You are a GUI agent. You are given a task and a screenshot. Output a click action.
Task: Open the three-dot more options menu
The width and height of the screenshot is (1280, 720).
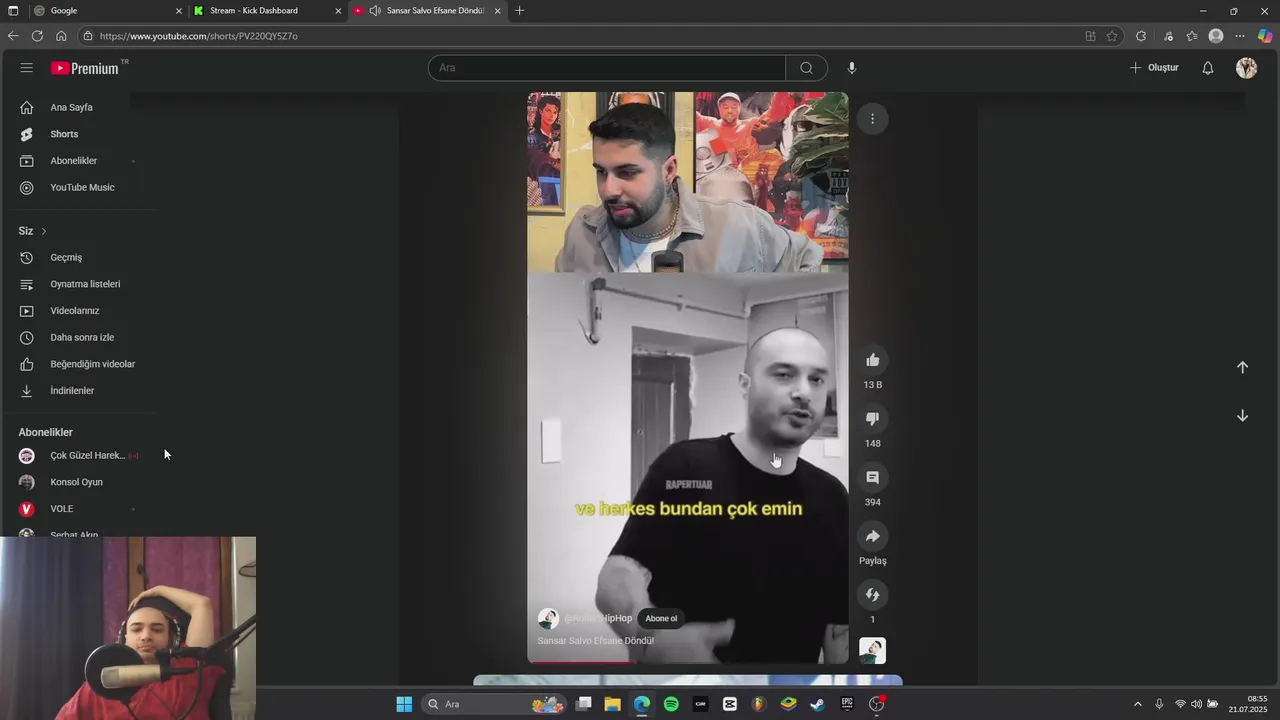tap(872, 119)
